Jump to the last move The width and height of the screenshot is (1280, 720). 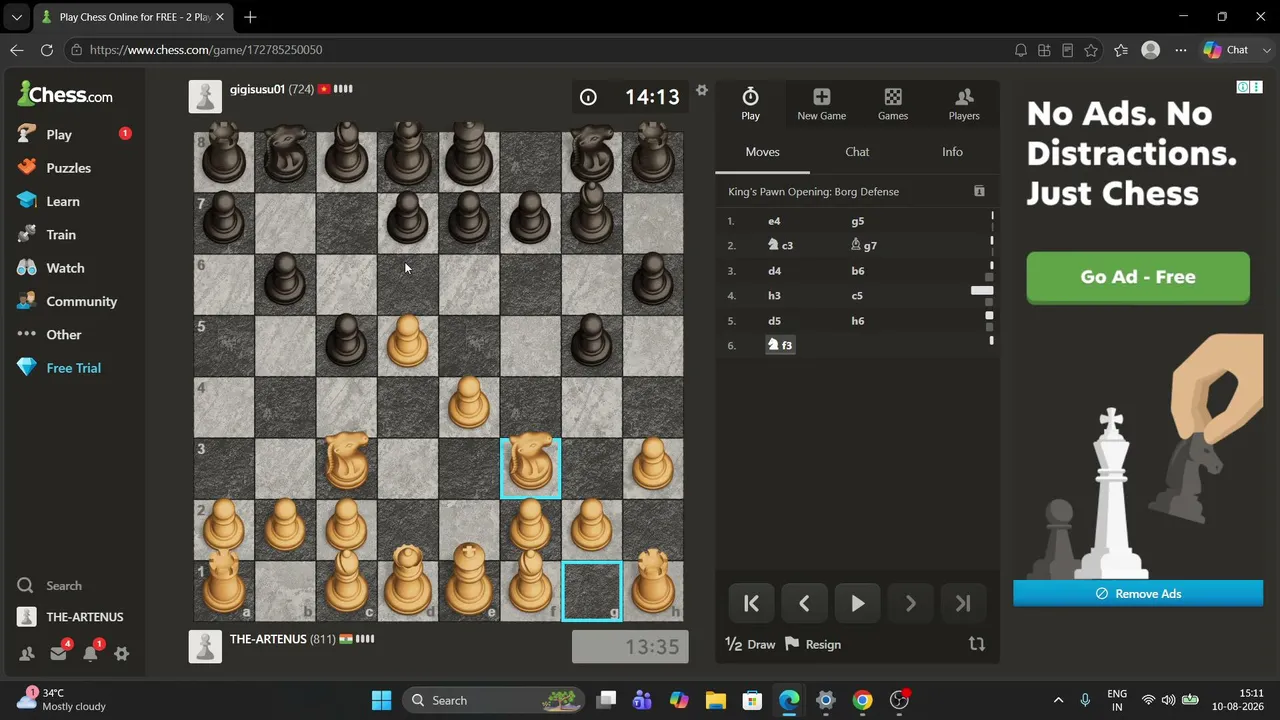click(963, 603)
